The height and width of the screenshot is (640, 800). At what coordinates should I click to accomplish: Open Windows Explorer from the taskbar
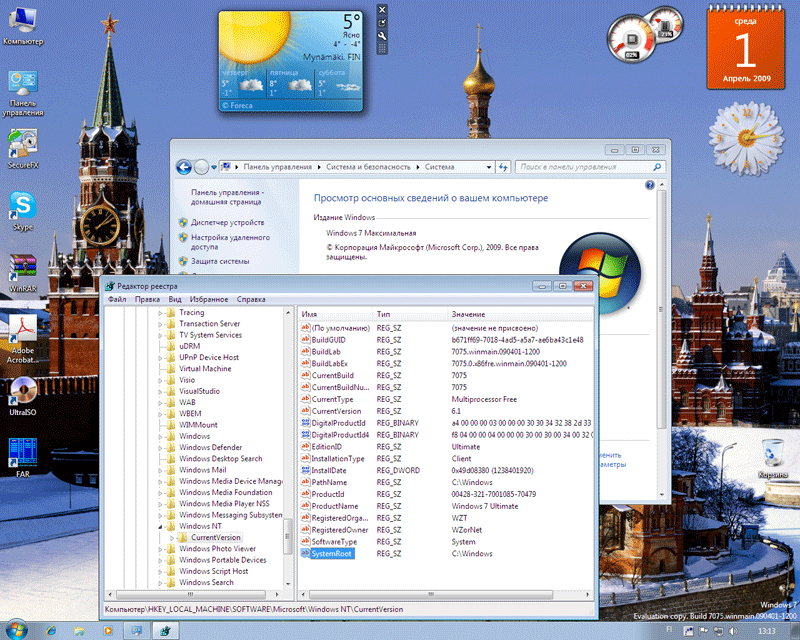(79, 631)
